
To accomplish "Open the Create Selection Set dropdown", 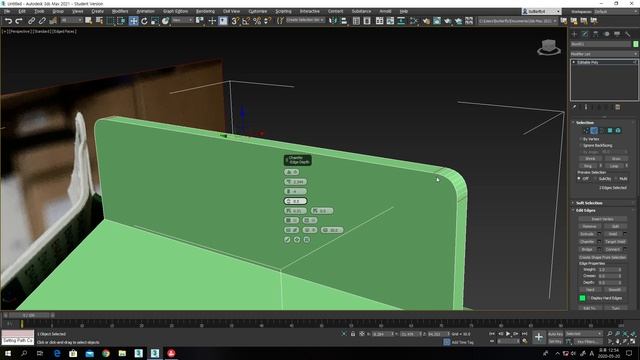I will click(x=305, y=20).
